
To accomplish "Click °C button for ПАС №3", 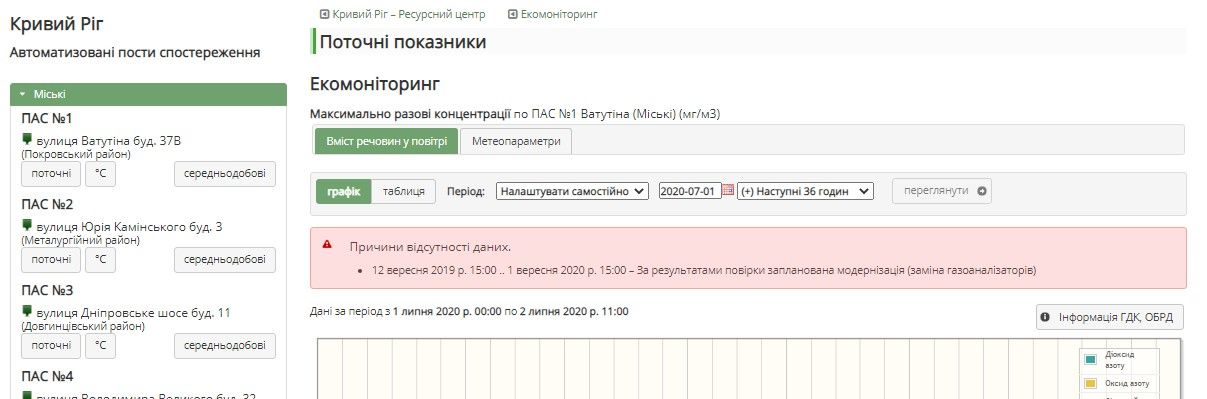I will (100, 346).
